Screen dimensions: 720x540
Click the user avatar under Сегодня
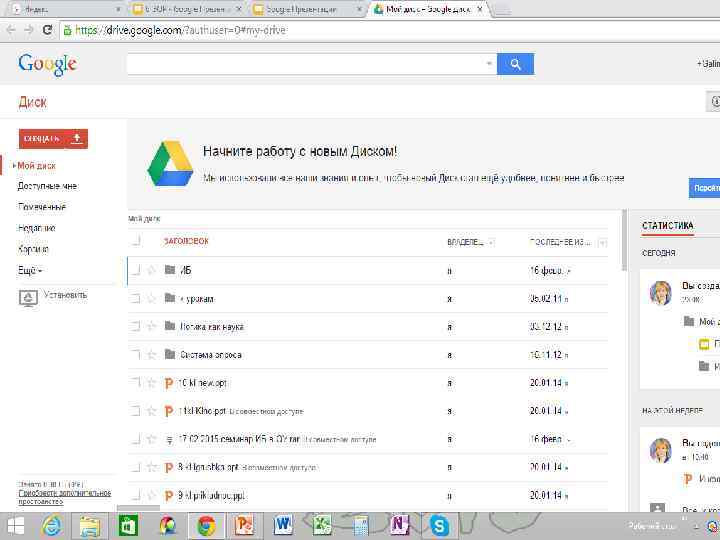coord(661,293)
